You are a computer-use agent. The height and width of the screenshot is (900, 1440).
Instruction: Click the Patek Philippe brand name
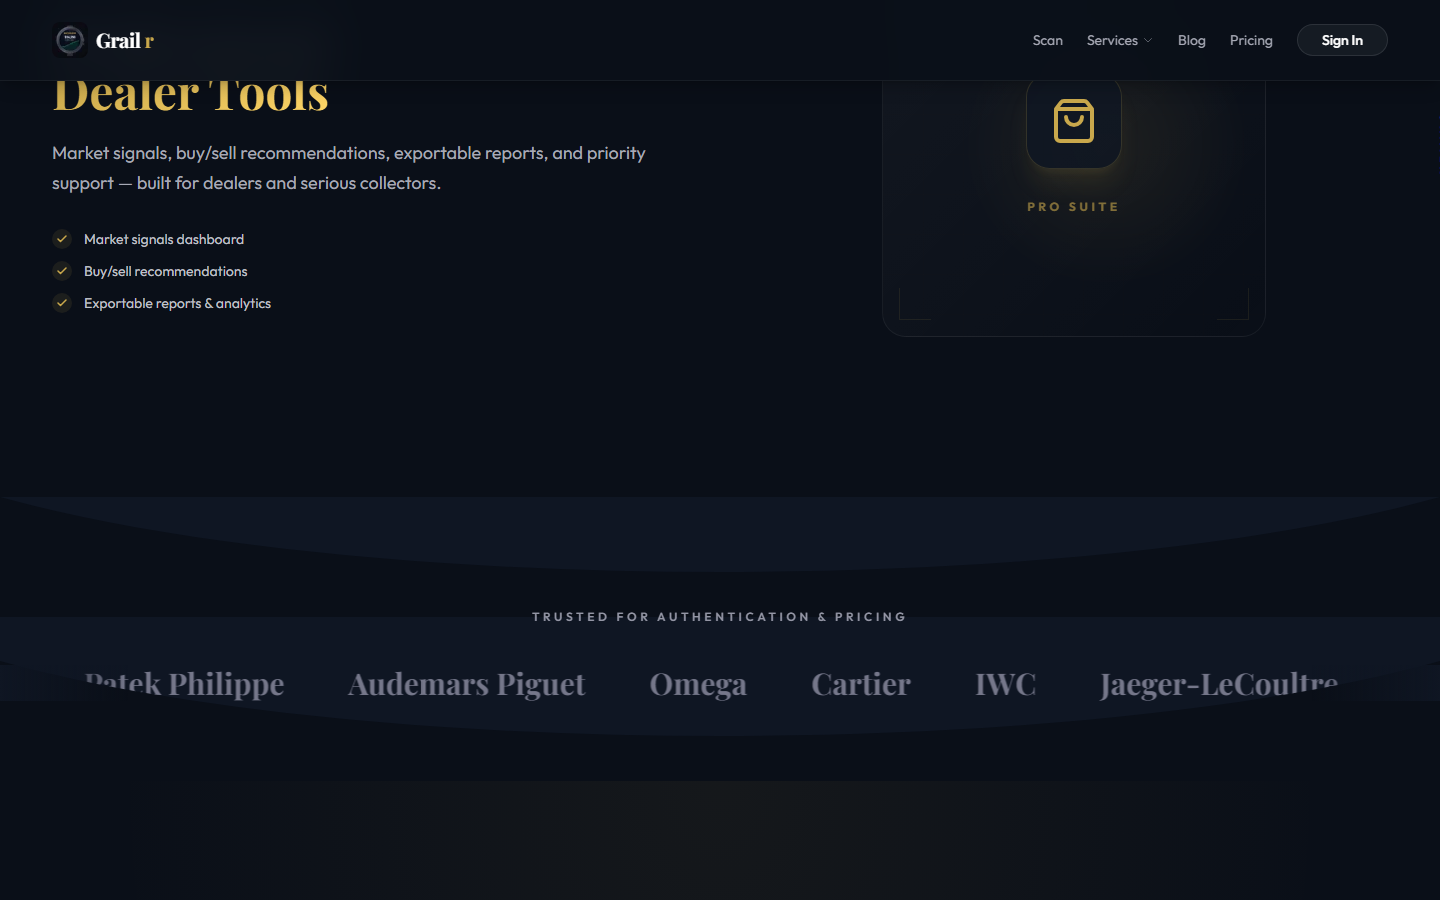(x=185, y=685)
